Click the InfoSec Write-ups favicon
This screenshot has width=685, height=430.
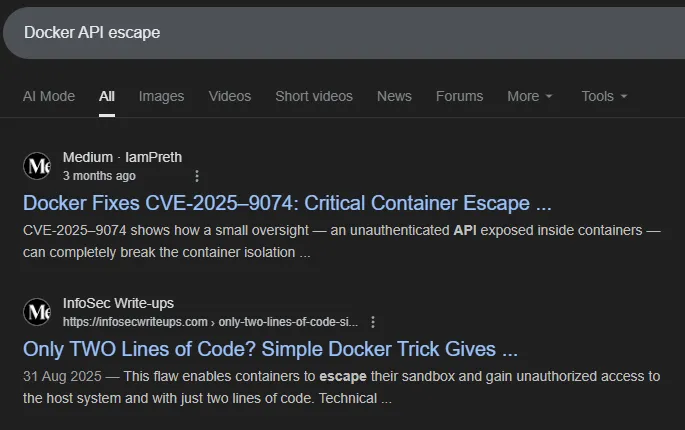[x=37, y=312]
